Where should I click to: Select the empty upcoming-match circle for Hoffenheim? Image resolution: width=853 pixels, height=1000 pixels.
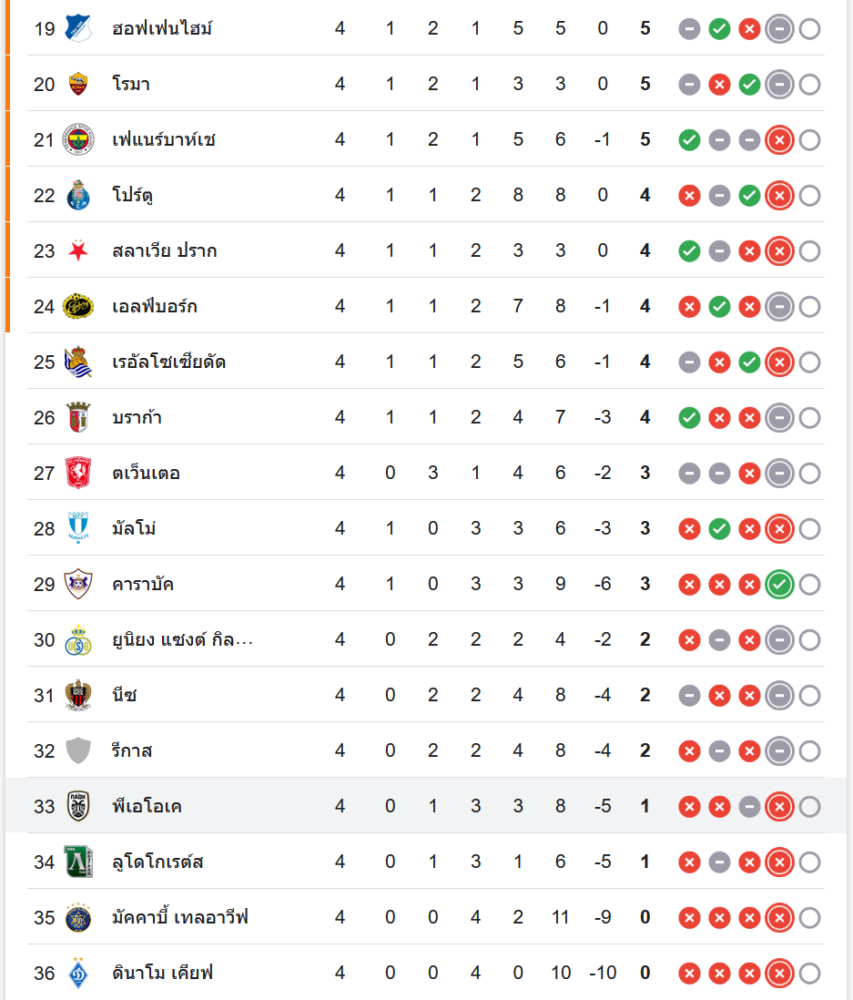810,29
